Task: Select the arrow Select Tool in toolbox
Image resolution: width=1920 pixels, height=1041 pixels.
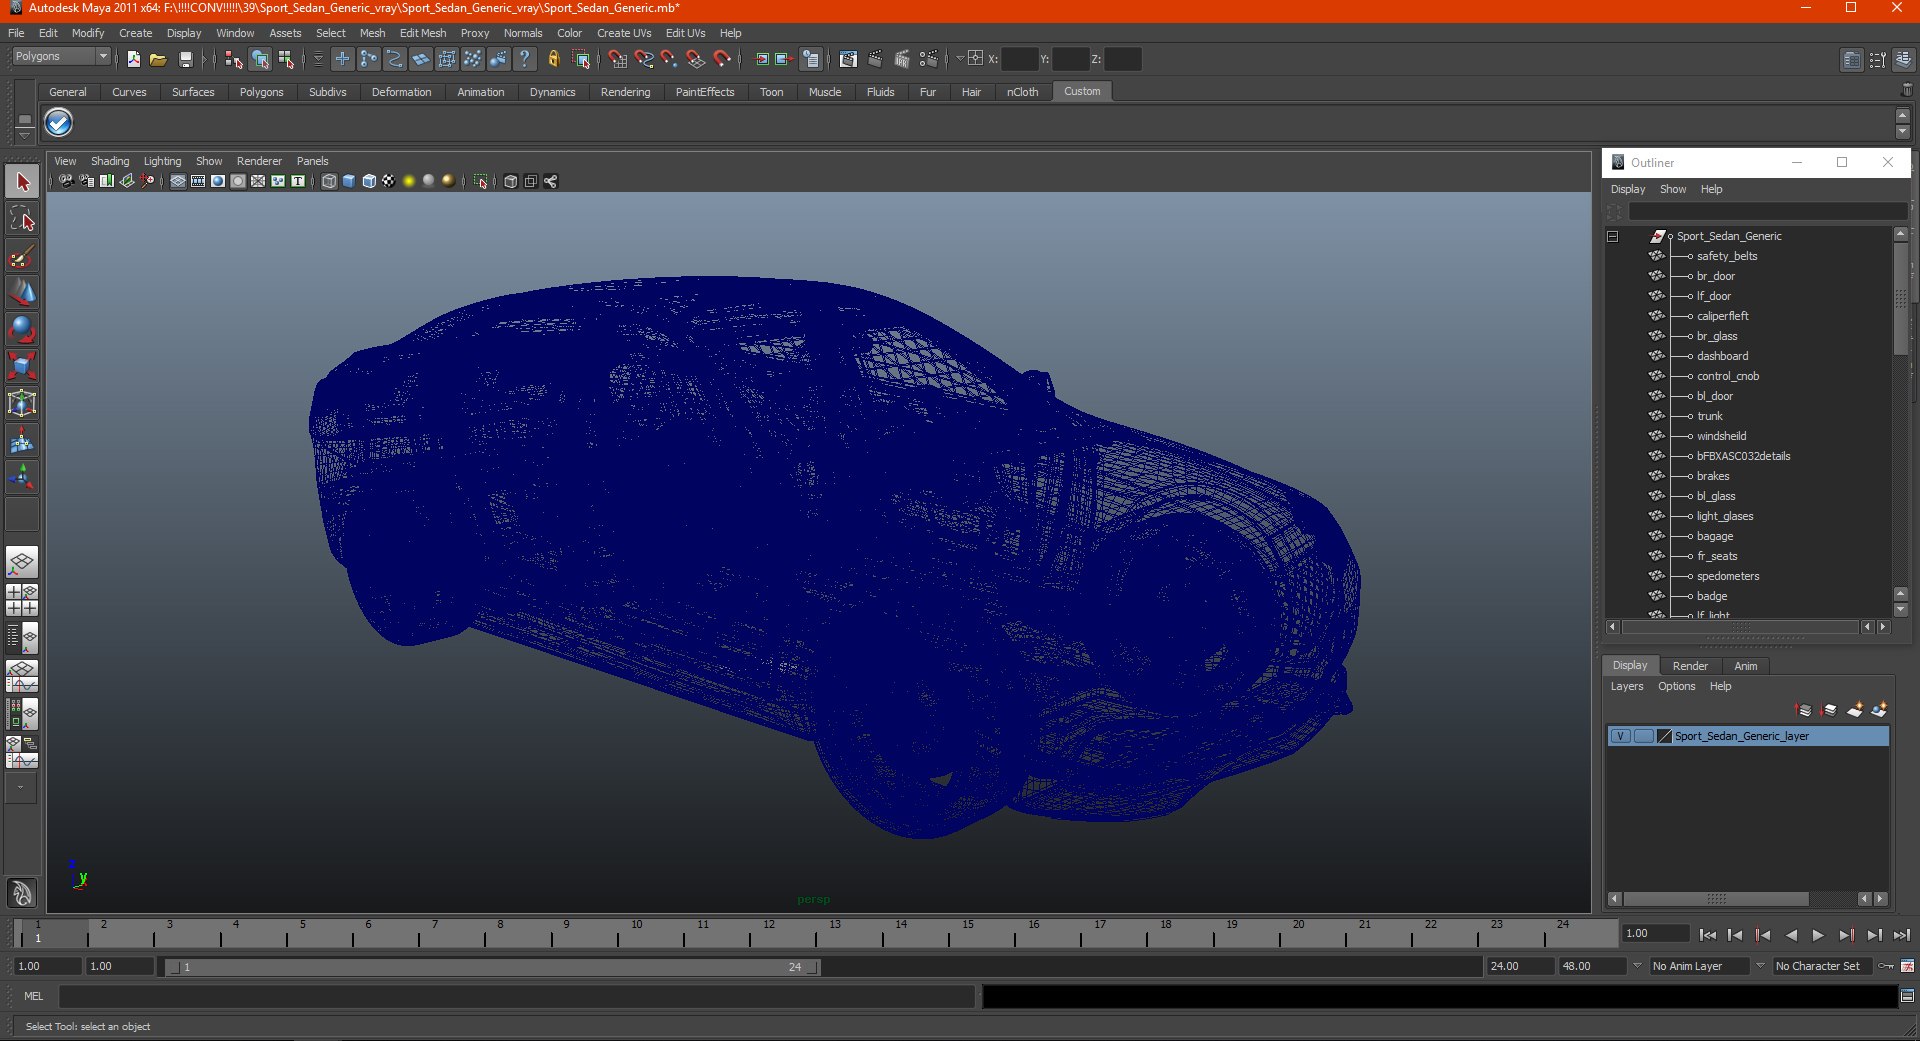Action: pyautogui.click(x=22, y=182)
